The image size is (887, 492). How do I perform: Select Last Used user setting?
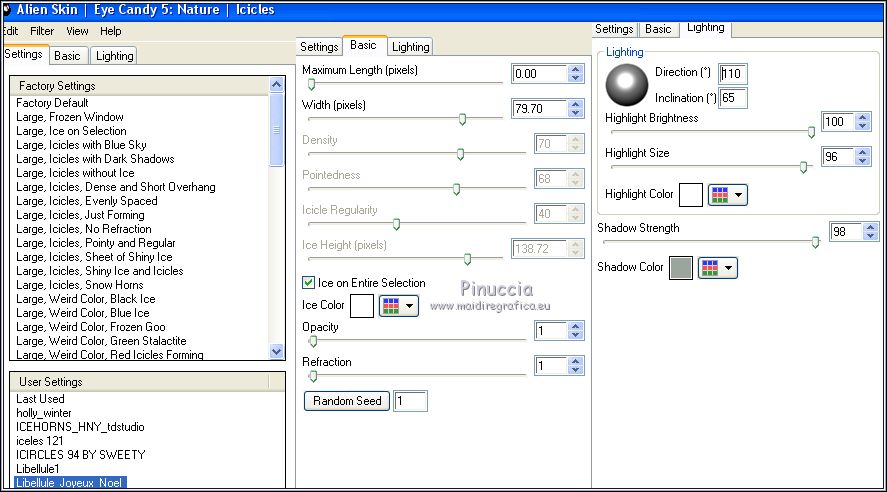[x=40, y=399]
